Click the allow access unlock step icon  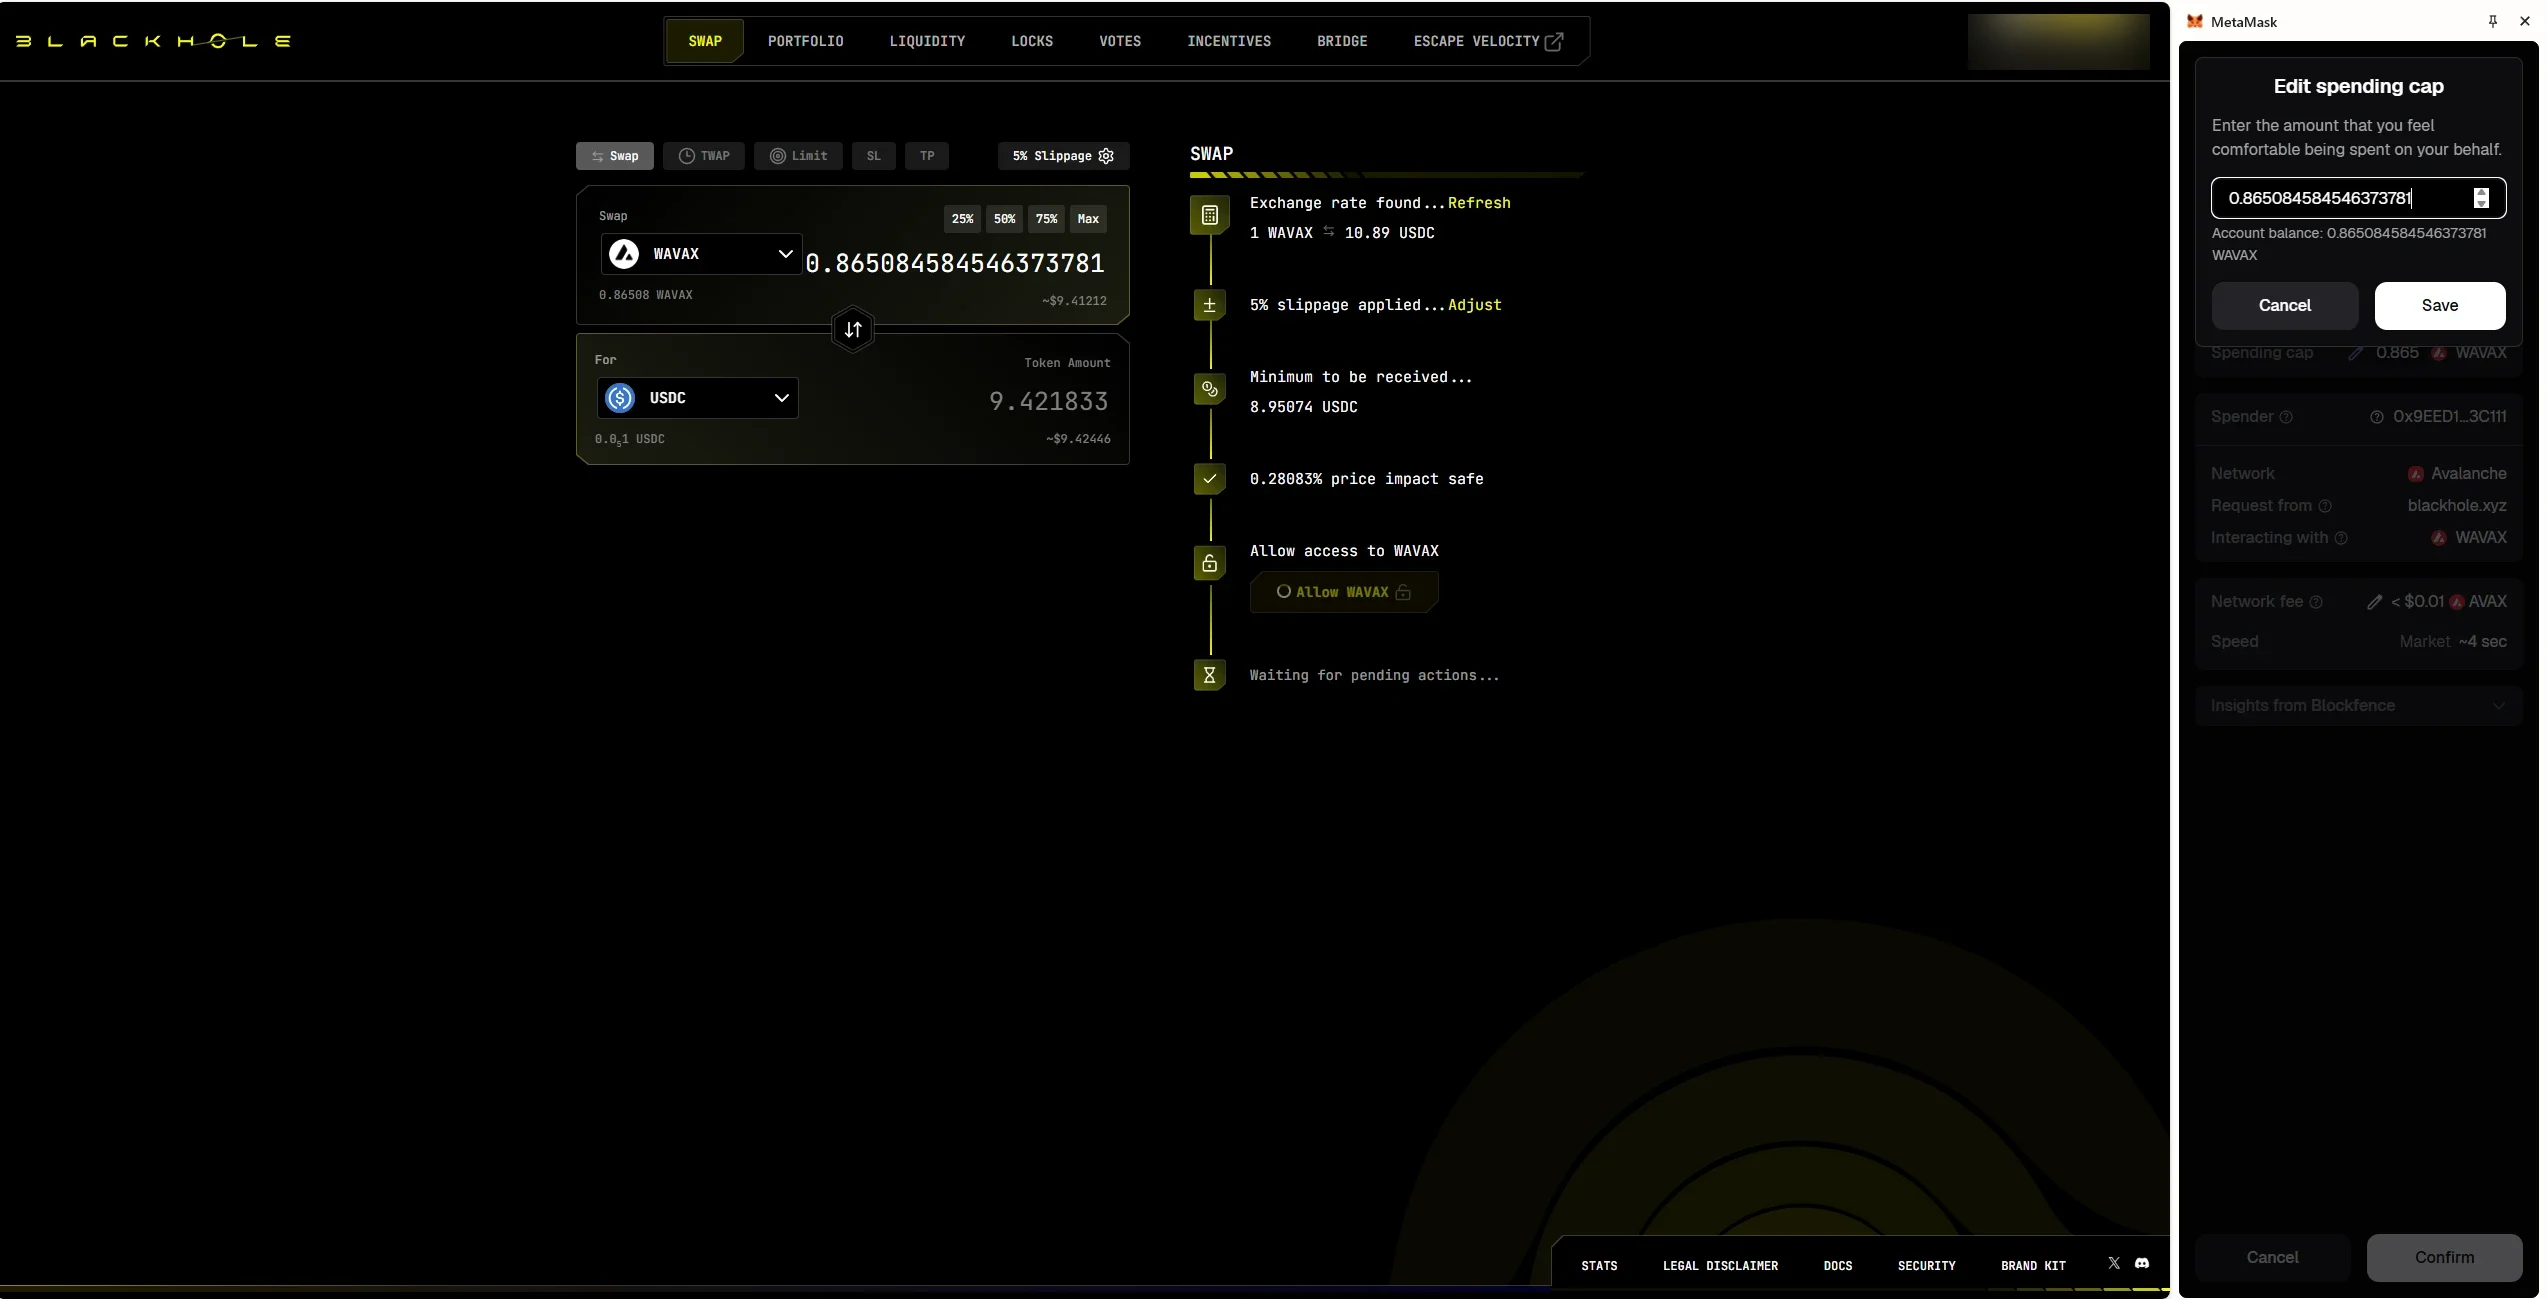coord(1209,563)
